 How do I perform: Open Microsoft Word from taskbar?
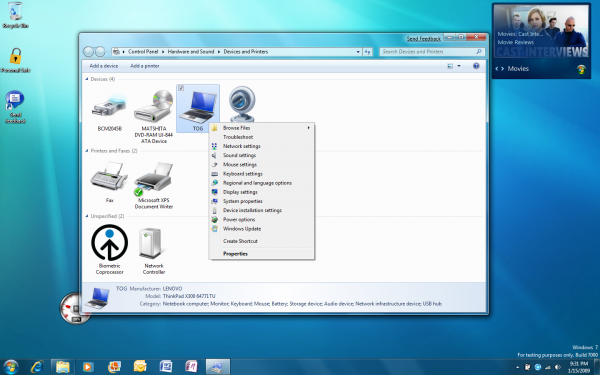(x=166, y=367)
